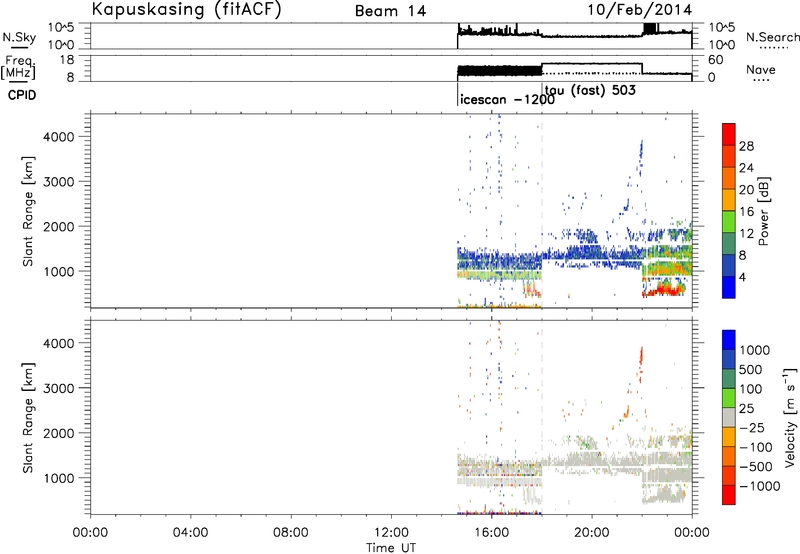
Task: Click the 16:00 time tick label
Action: tap(491, 533)
